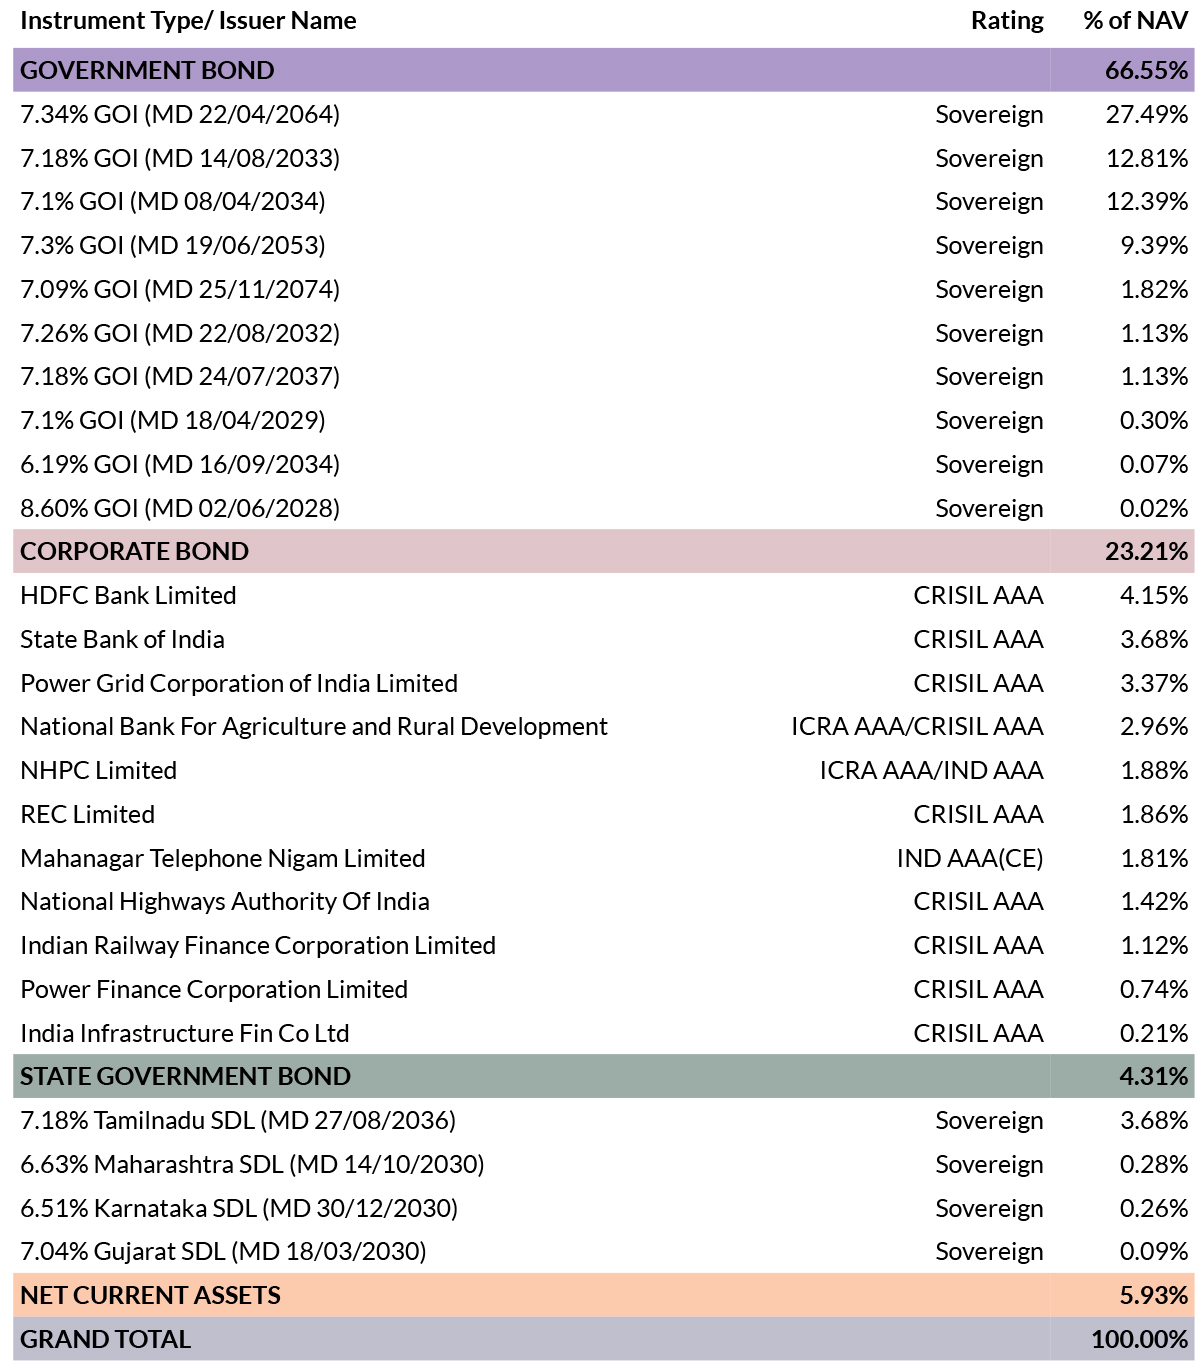The width and height of the screenshot is (1200, 1368).
Task: Click the Rating column header
Action: 1006,21
